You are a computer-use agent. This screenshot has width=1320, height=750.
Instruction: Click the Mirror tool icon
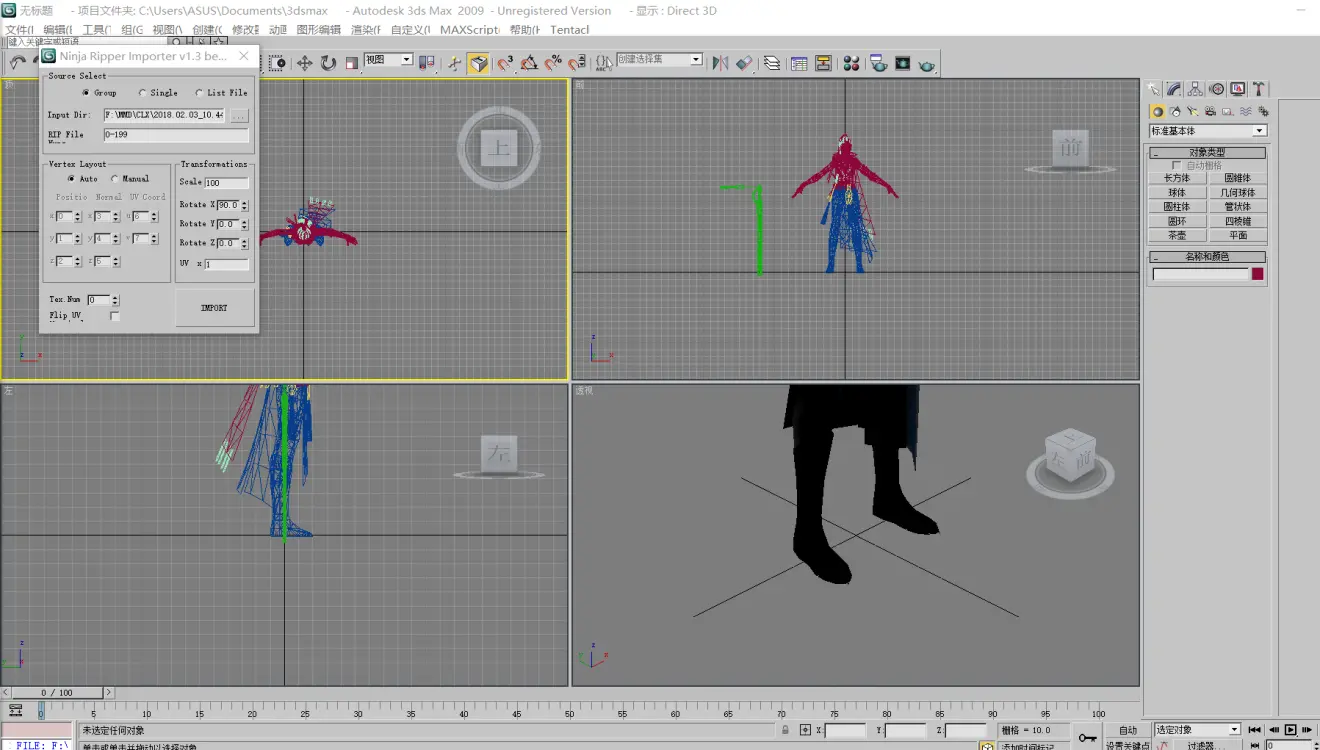[x=720, y=63]
